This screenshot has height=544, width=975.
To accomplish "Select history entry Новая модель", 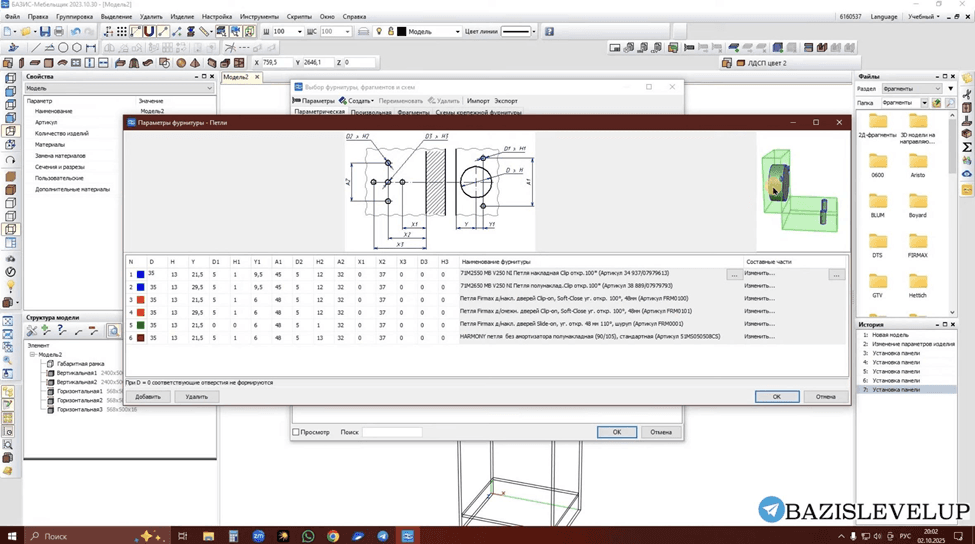I will pyautogui.click(x=890, y=334).
